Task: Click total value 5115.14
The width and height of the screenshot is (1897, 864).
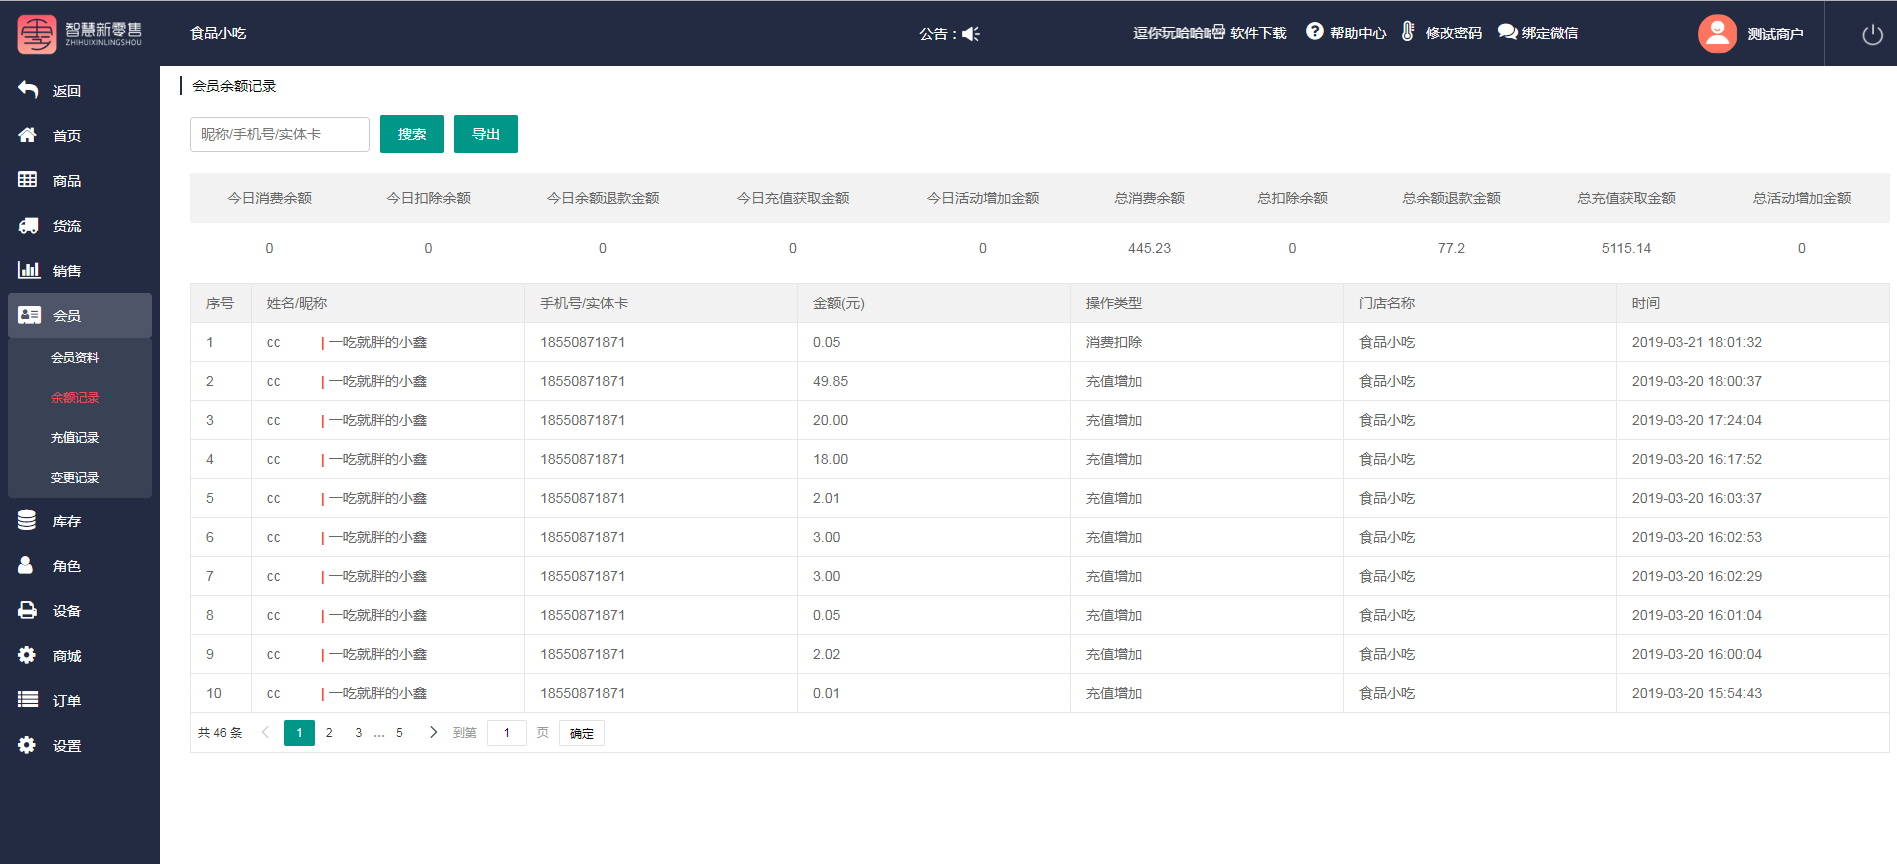Action: [1626, 248]
